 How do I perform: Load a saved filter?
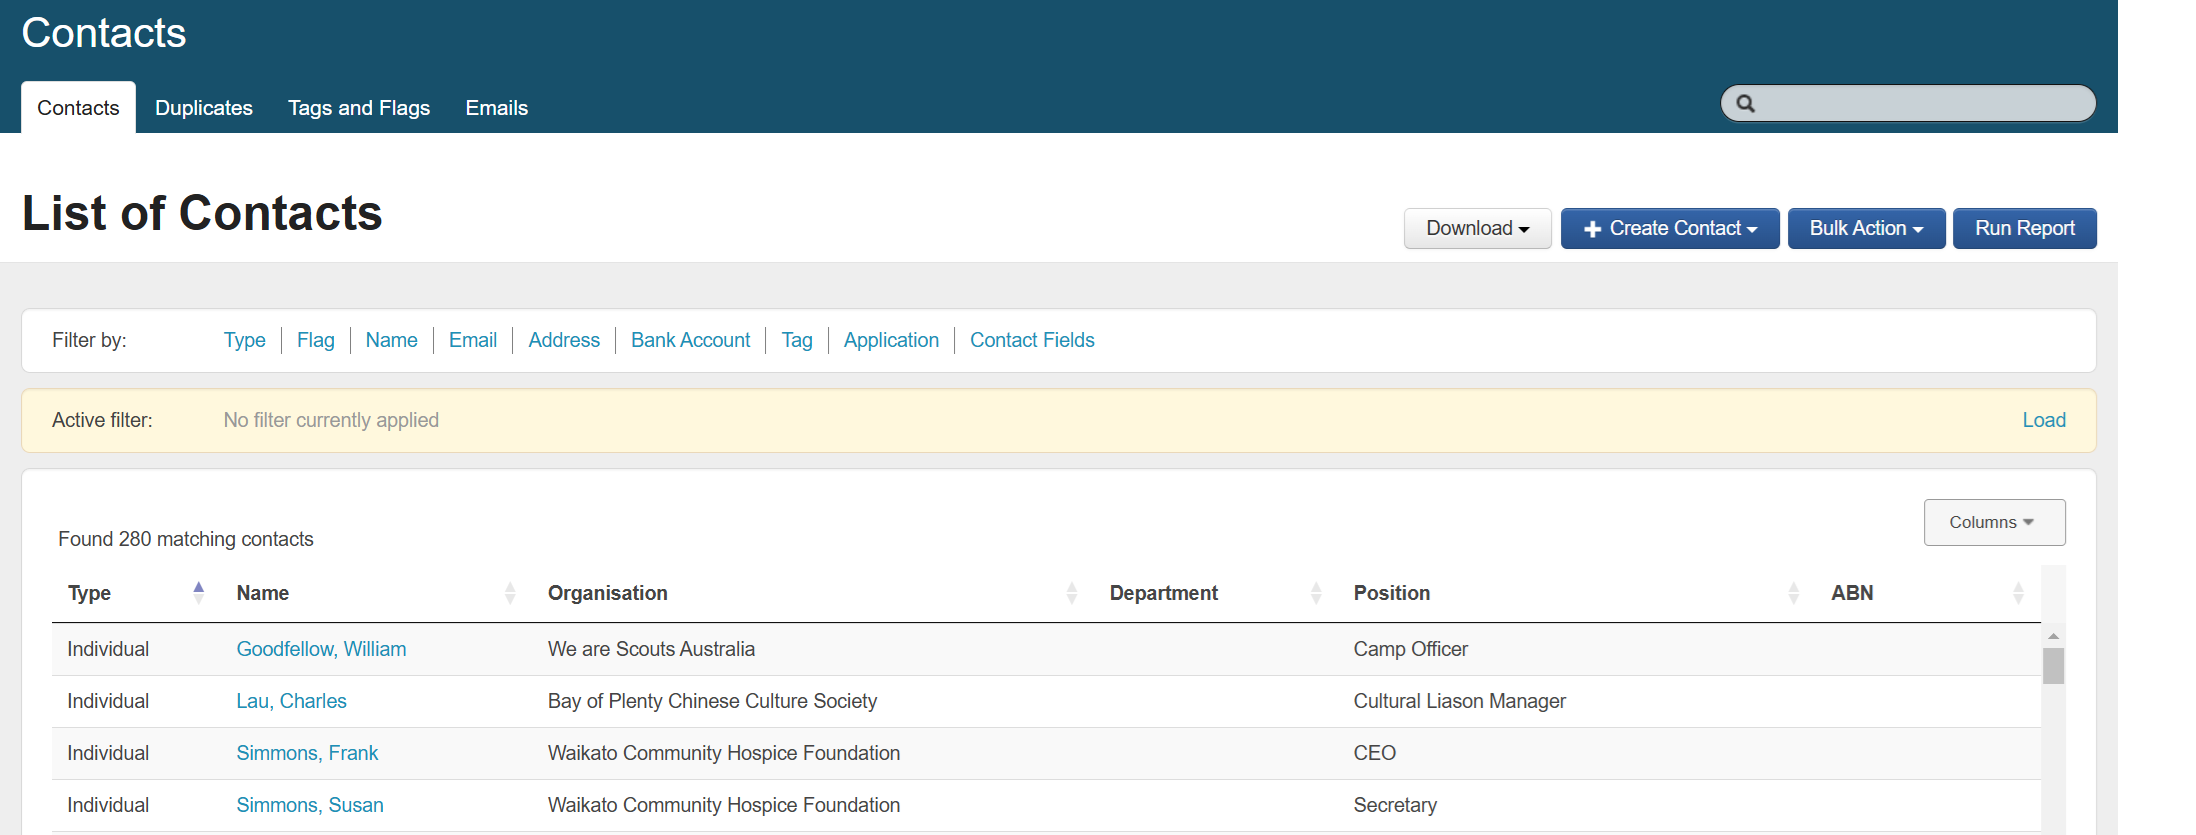coord(2043,420)
